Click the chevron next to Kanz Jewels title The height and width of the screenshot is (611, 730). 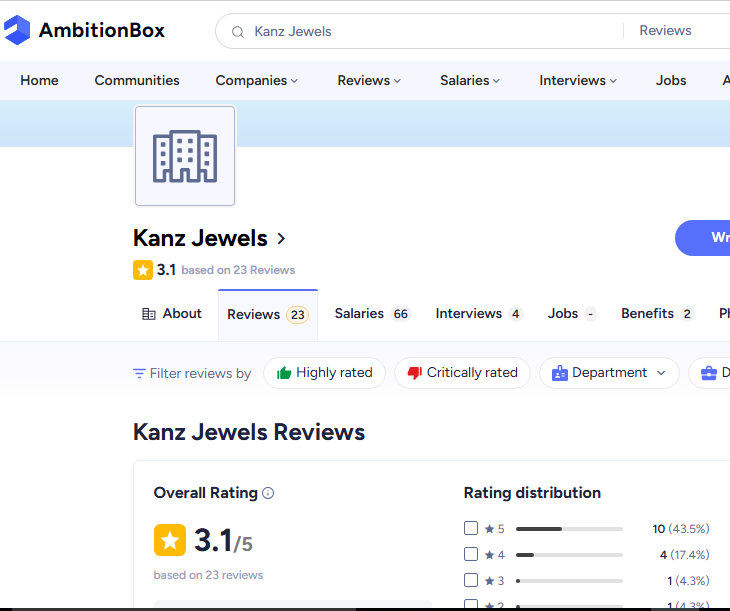pyautogui.click(x=281, y=238)
